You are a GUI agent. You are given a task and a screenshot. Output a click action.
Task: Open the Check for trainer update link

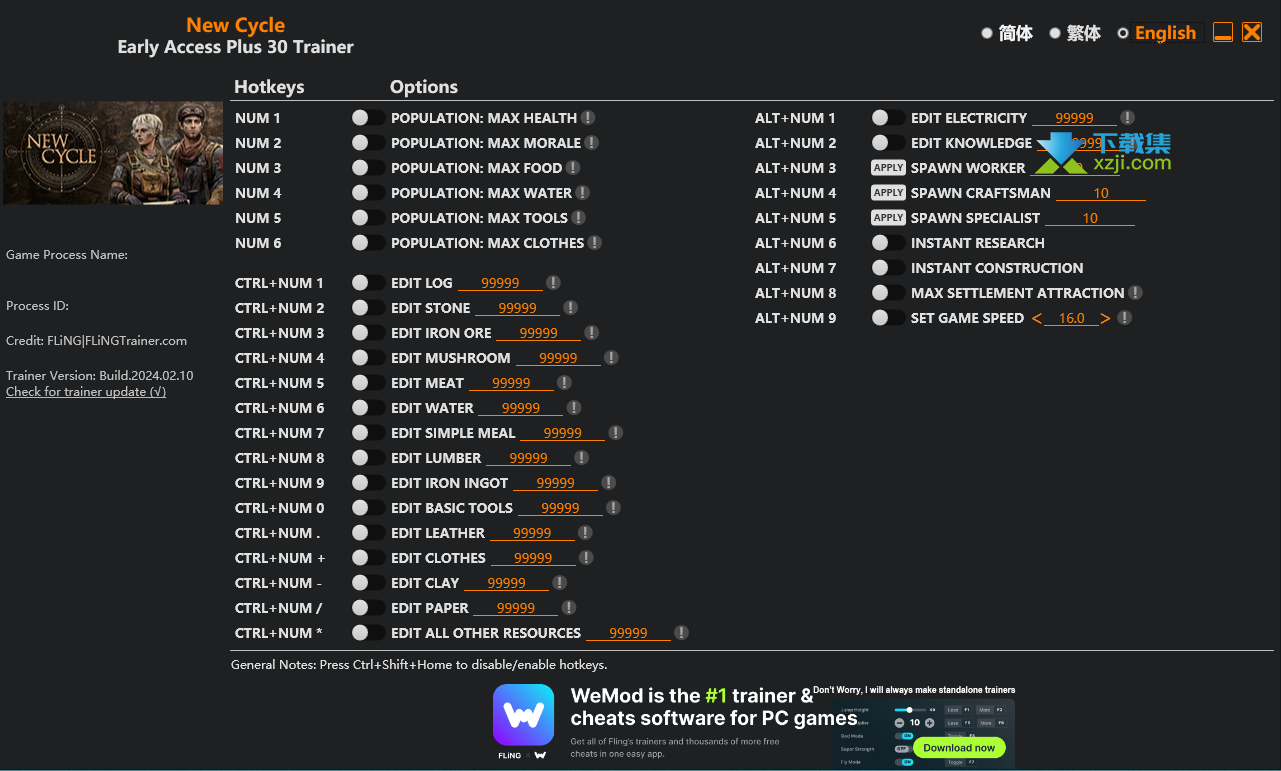[x=86, y=392]
